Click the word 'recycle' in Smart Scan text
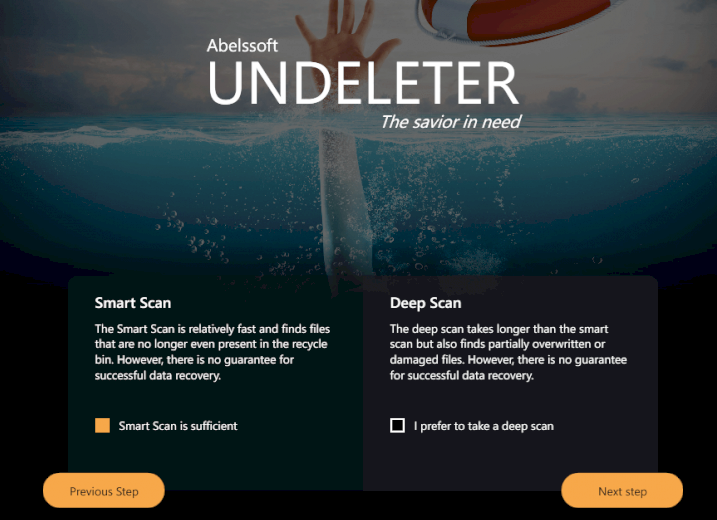Screen dimensions: 717x520 pos(310,344)
